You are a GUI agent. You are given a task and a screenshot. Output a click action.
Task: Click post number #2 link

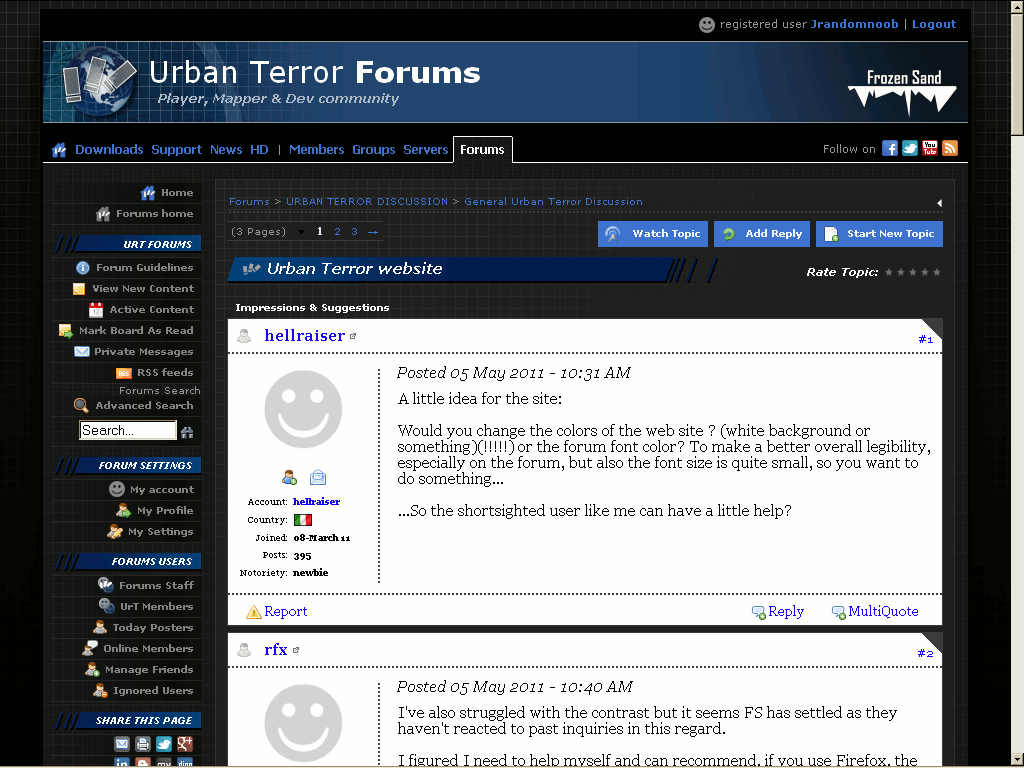tap(925, 654)
